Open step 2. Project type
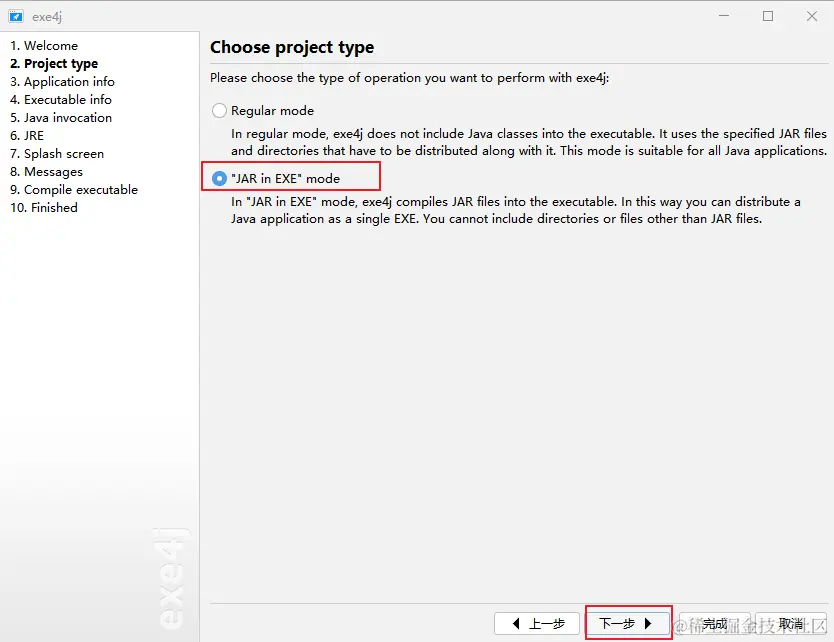This screenshot has height=642, width=834. click(54, 64)
